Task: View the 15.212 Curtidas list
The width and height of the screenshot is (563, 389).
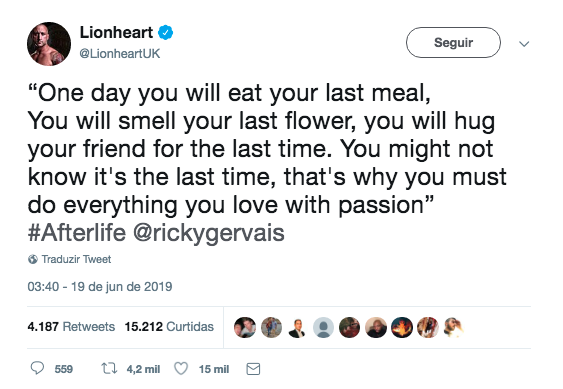Action: 169,327
